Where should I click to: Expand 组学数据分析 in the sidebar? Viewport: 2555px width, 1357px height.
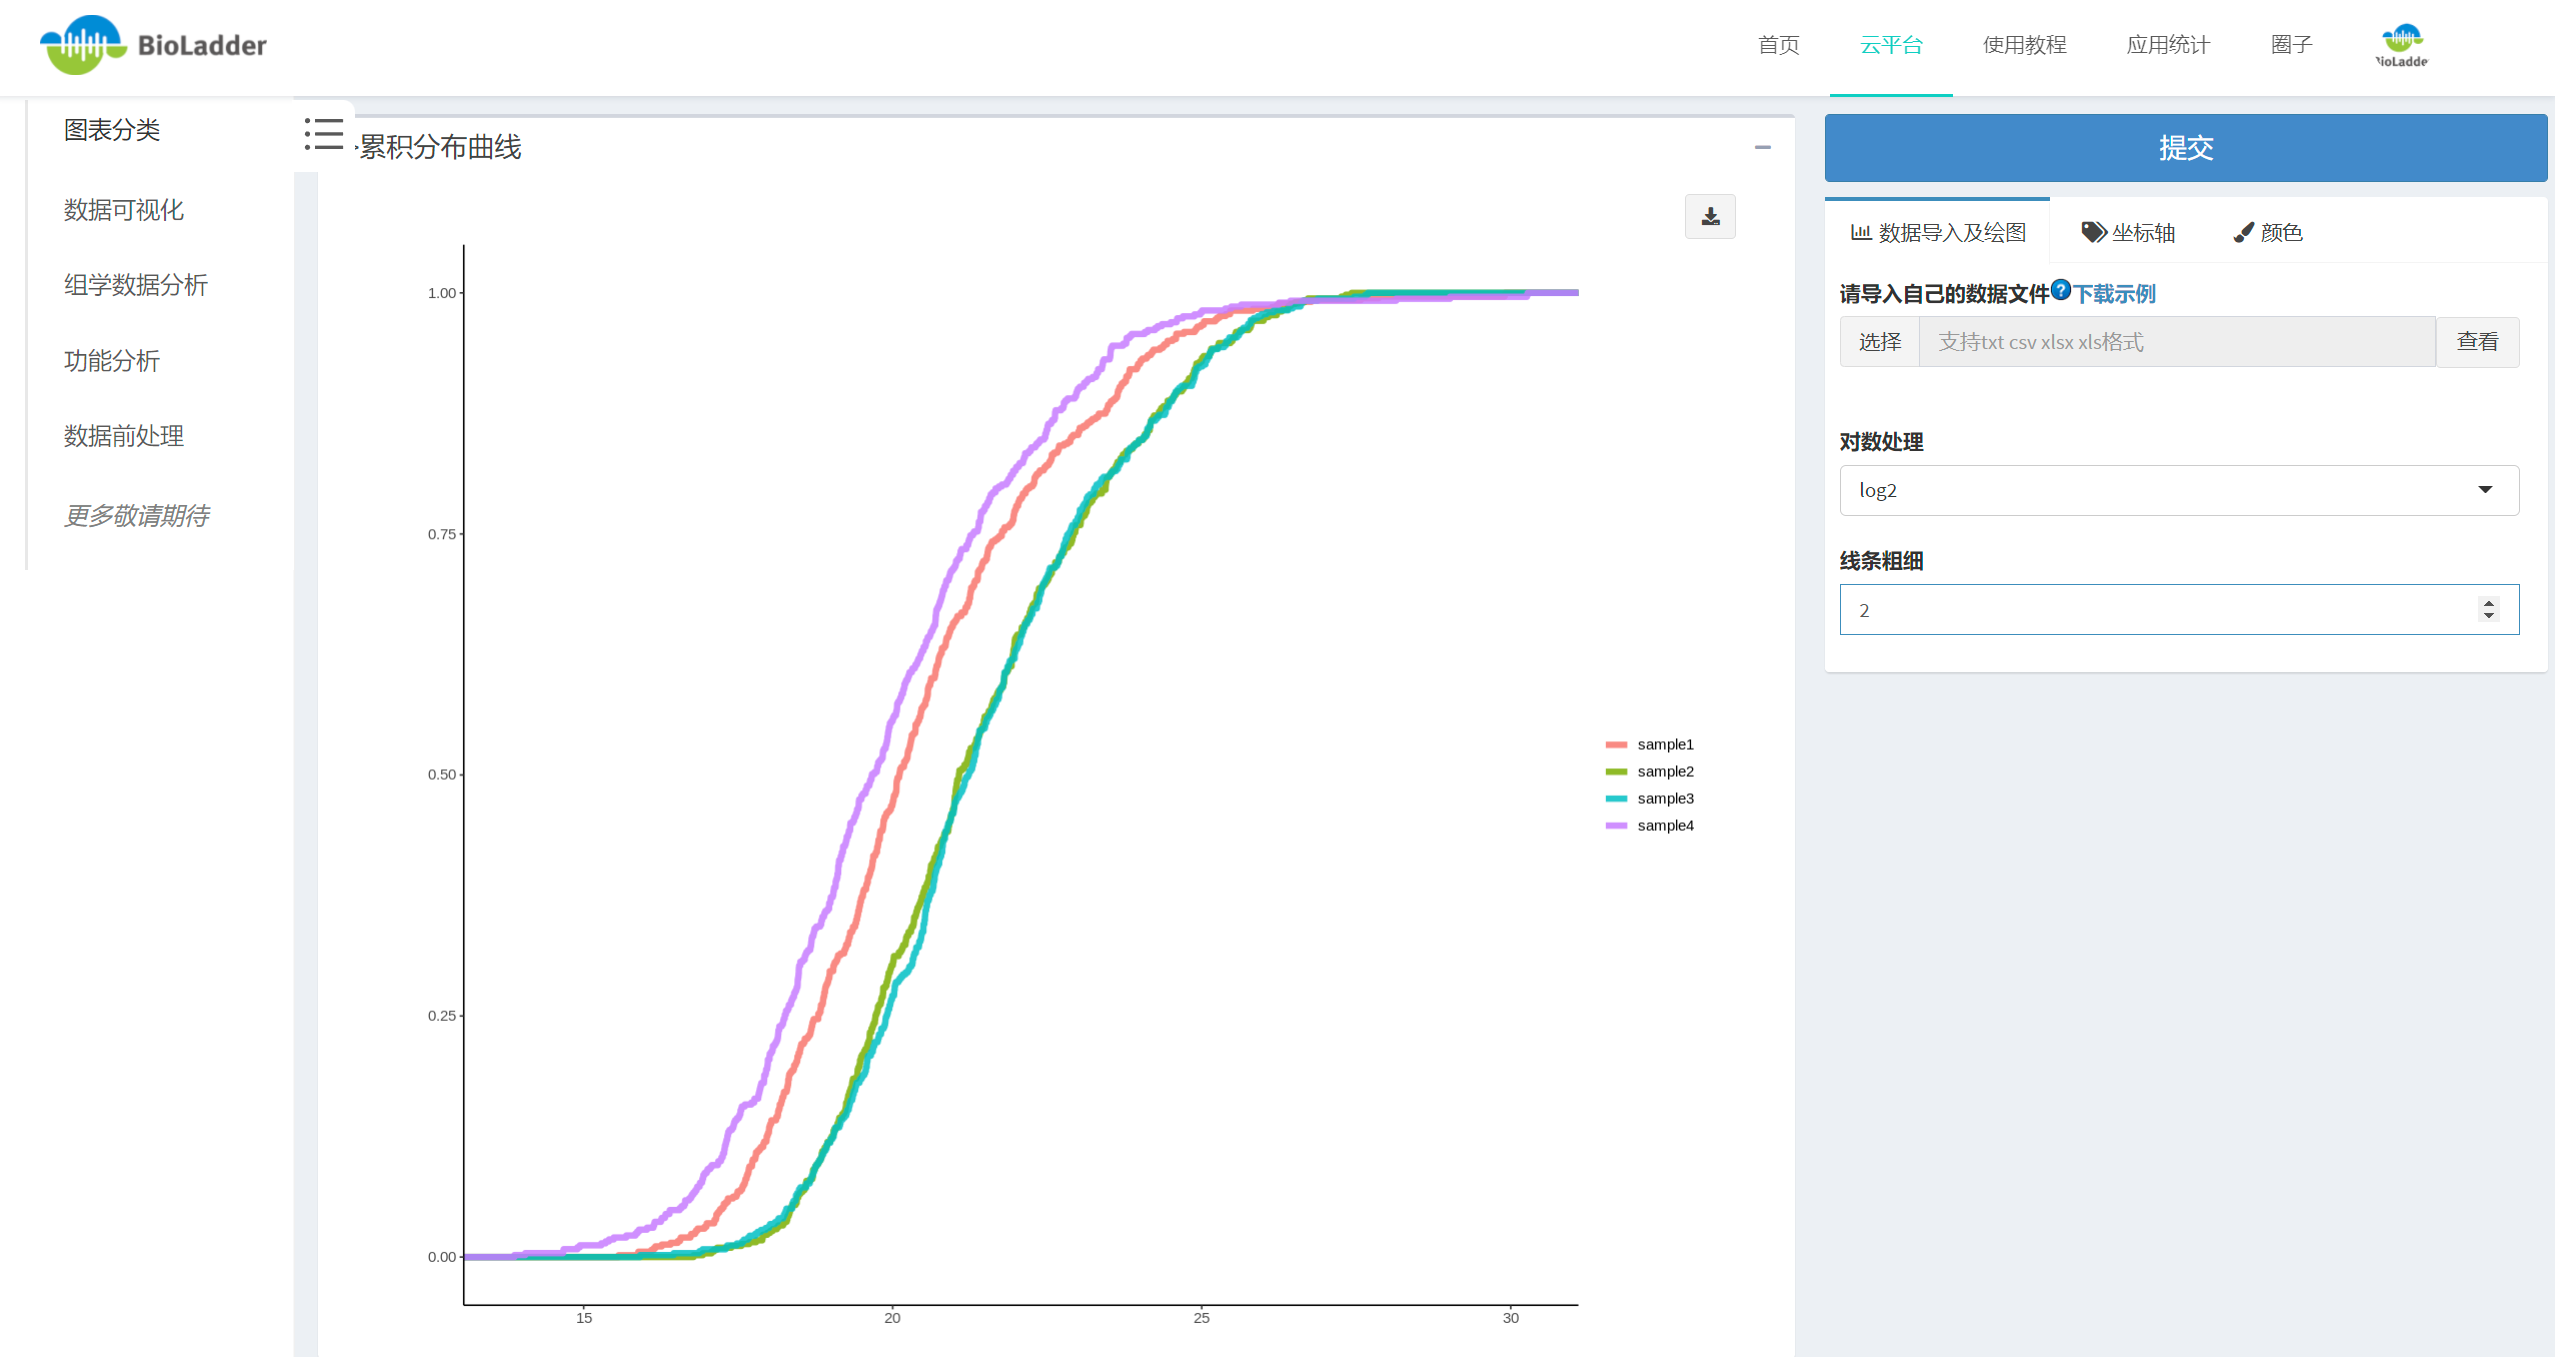tap(136, 285)
